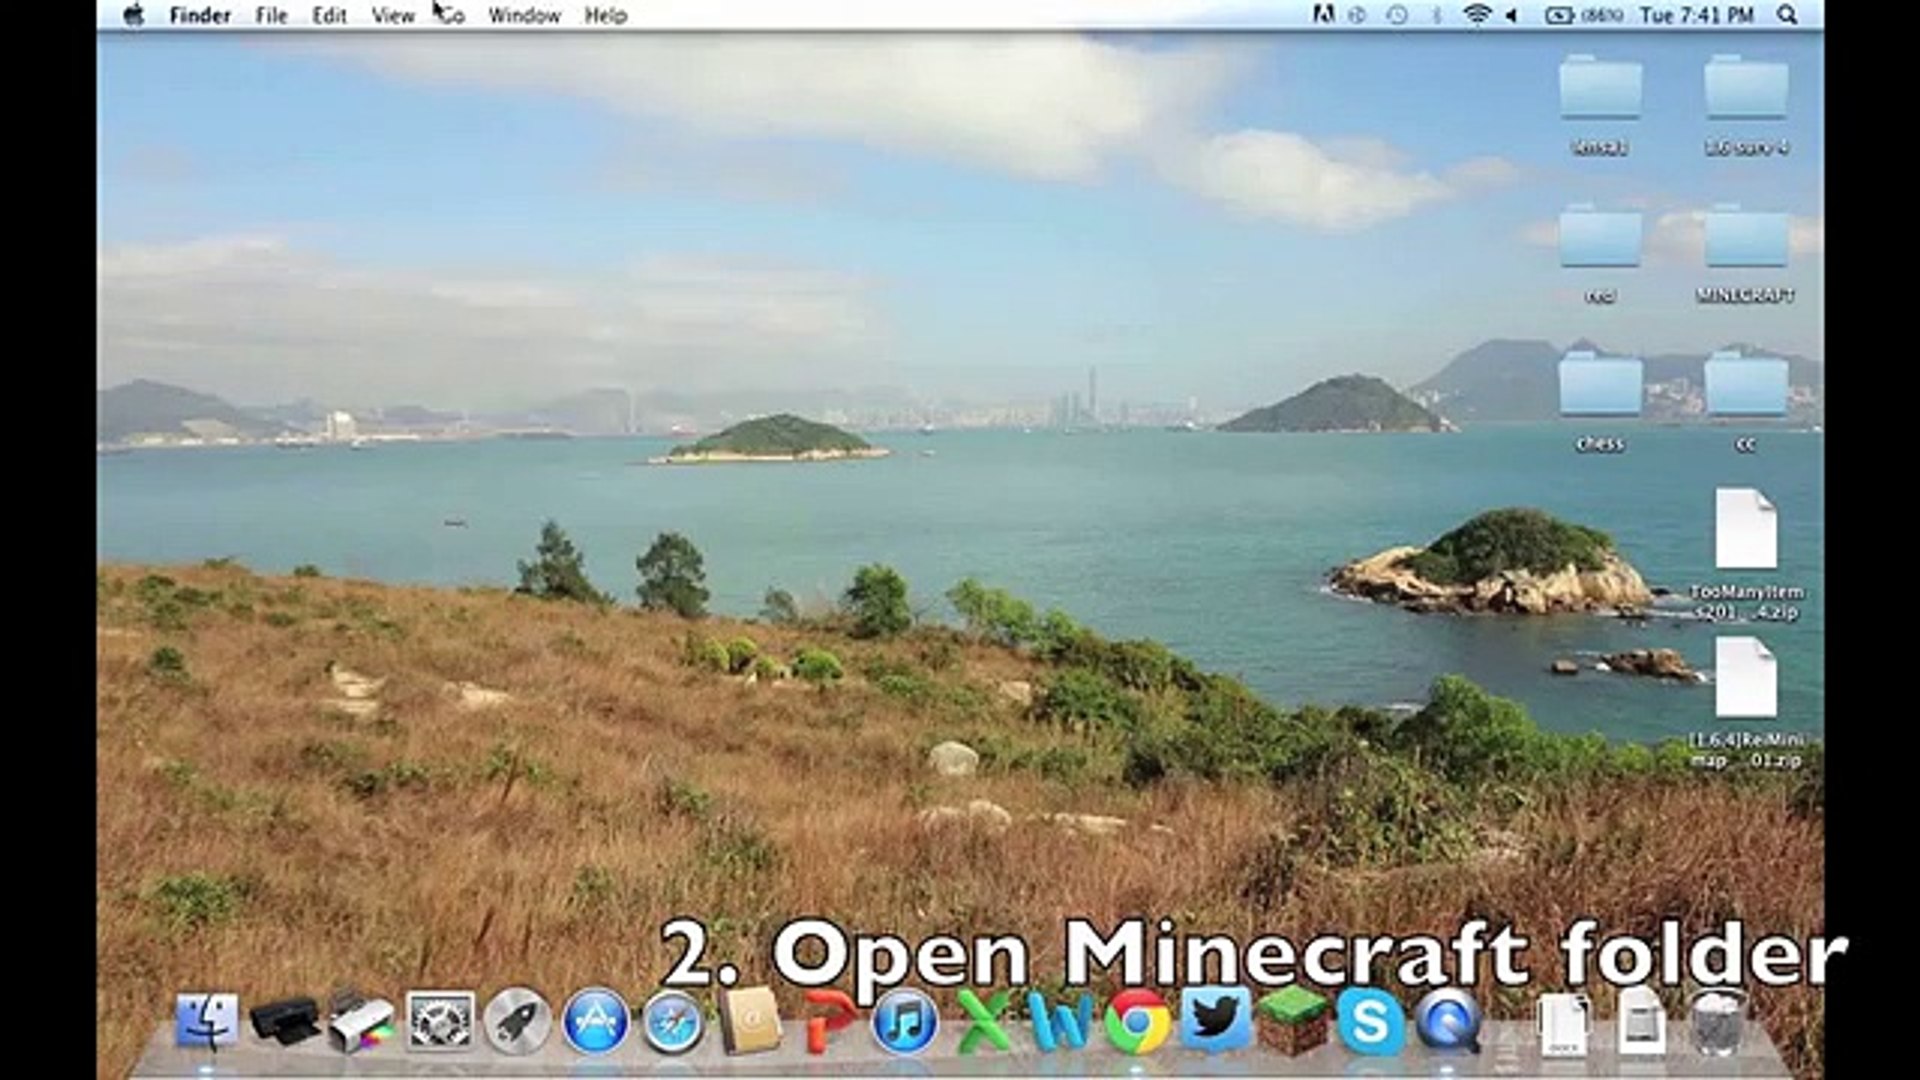
Task: Open the Wi-Fi status menu
Action: coord(1476,15)
